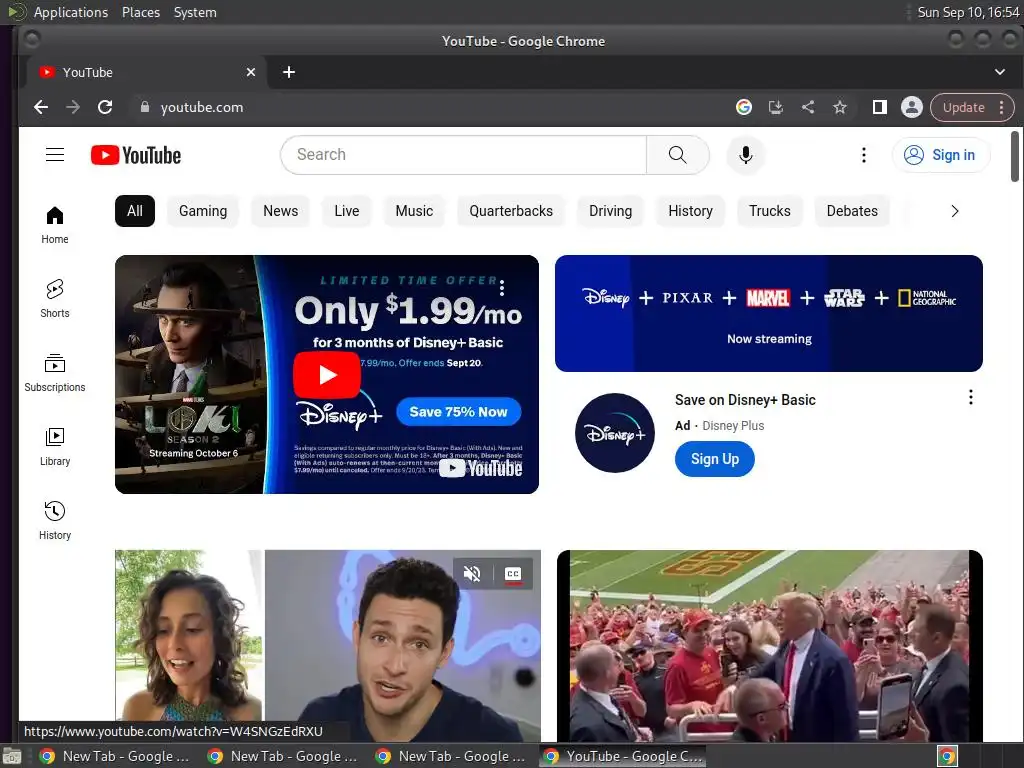Click the Google icon in address bar
This screenshot has width=1024, height=768.
coord(744,107)
